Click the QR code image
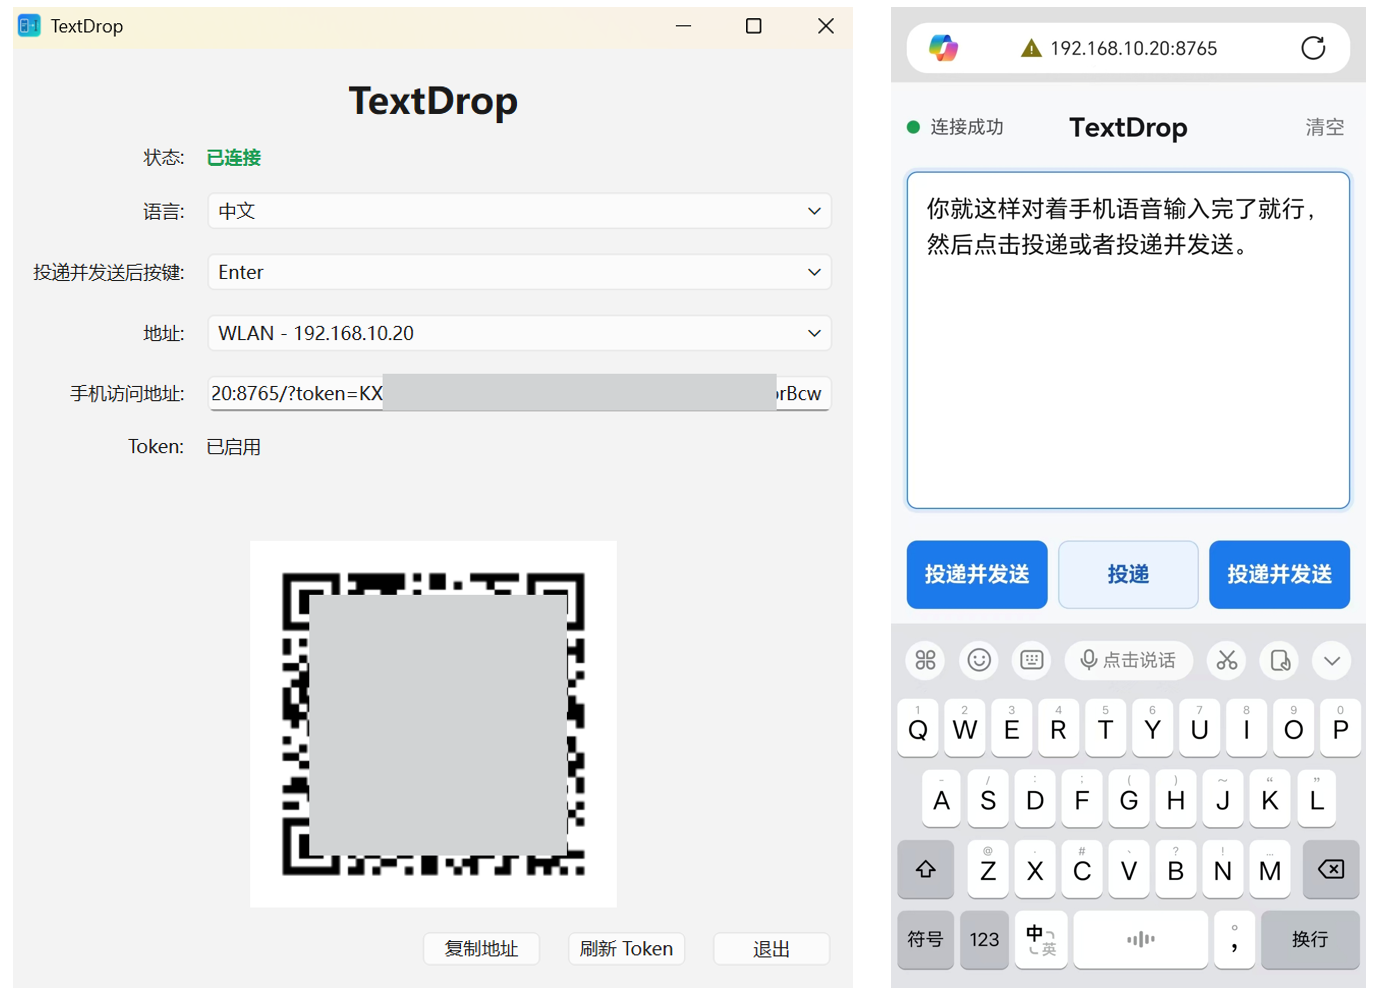Image resolution: width=1386 pixels, height=996 pixels. [433, 724]
